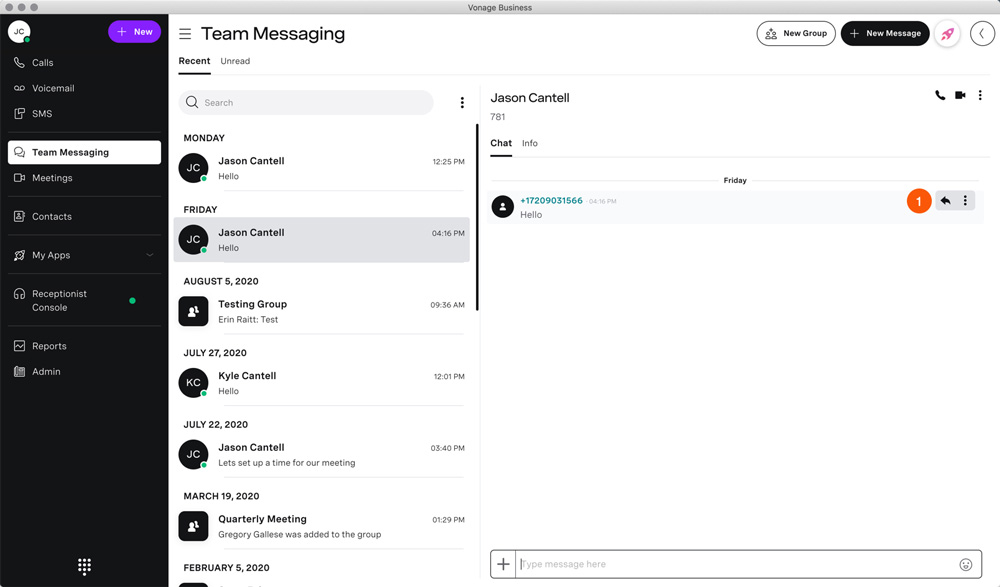
Task: Open the emoji picker in message box
Action: coord(965,564)
